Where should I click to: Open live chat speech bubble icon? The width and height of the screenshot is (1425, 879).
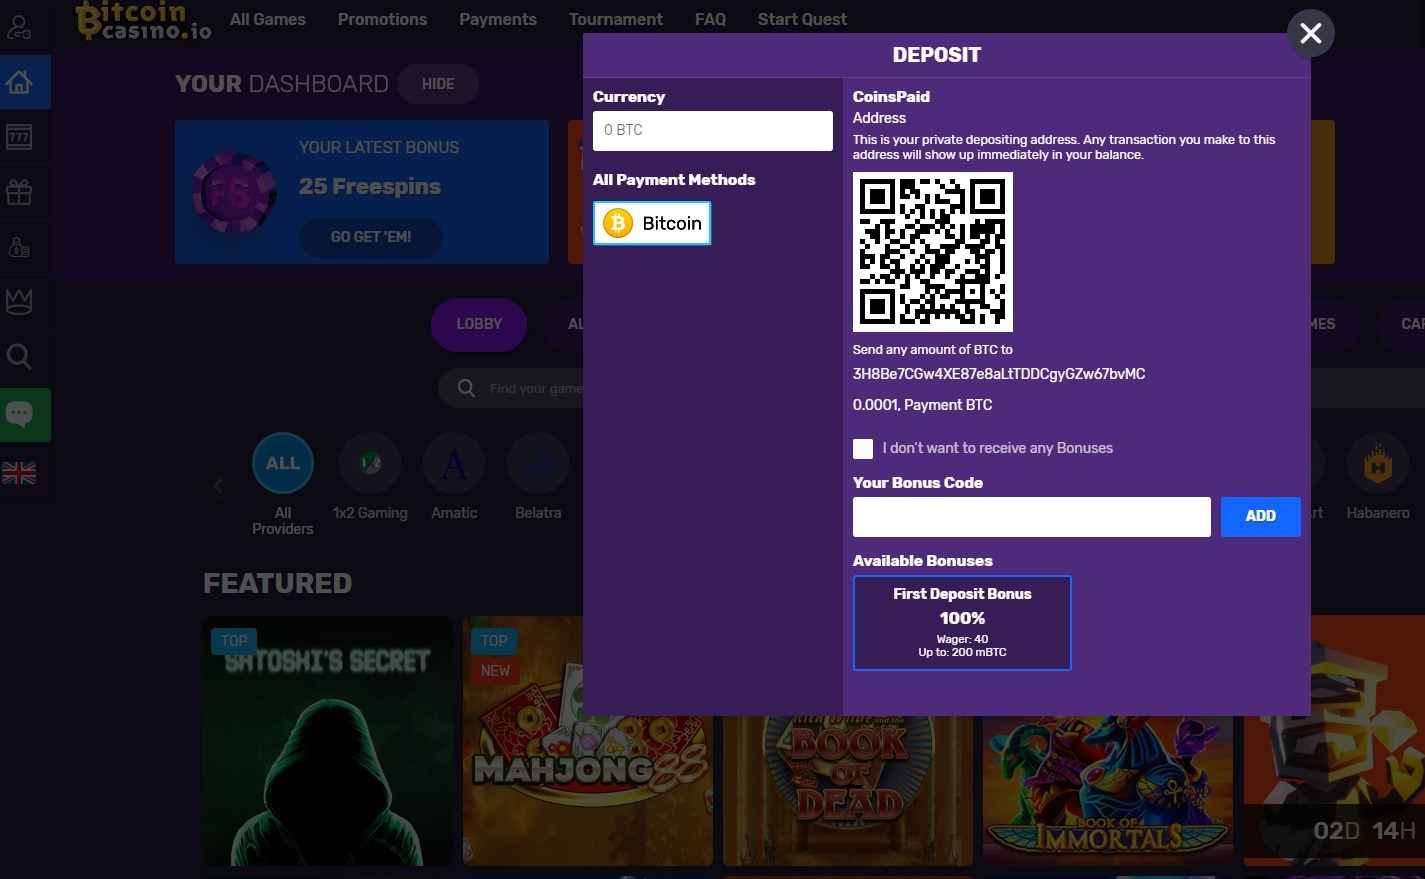point(20,414)
